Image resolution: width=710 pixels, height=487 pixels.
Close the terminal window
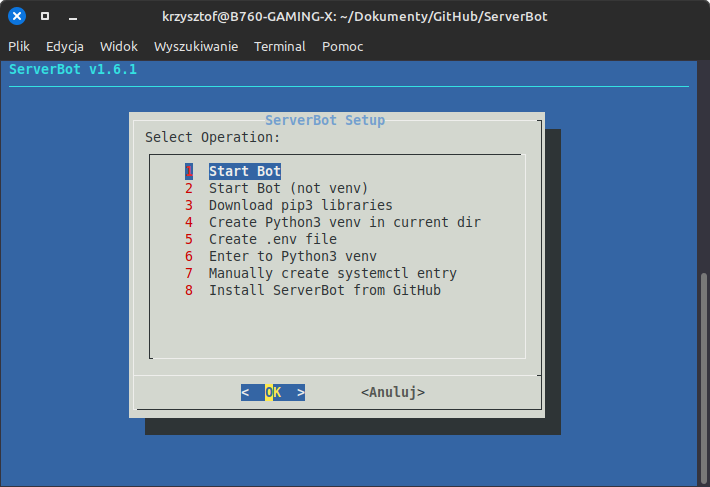17,16
